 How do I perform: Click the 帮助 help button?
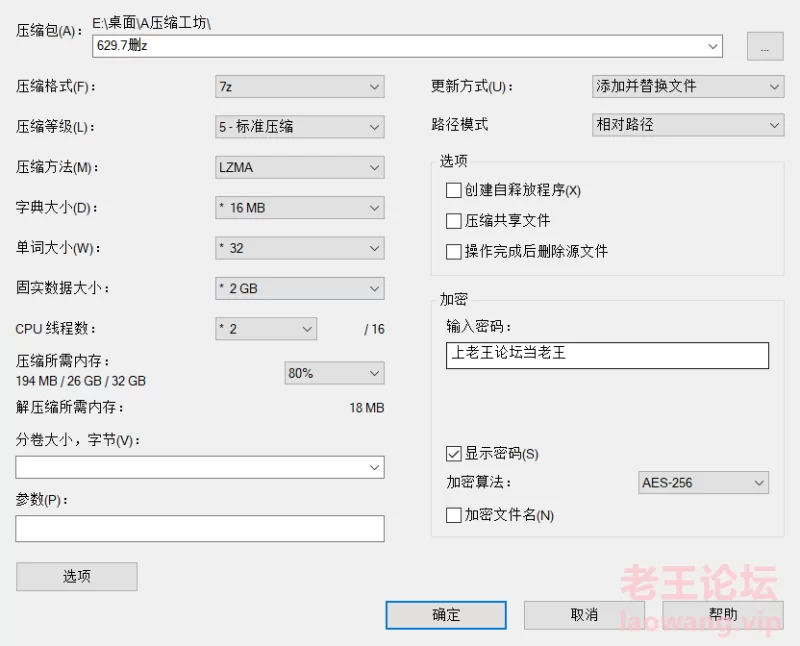[x=723, y=615]
